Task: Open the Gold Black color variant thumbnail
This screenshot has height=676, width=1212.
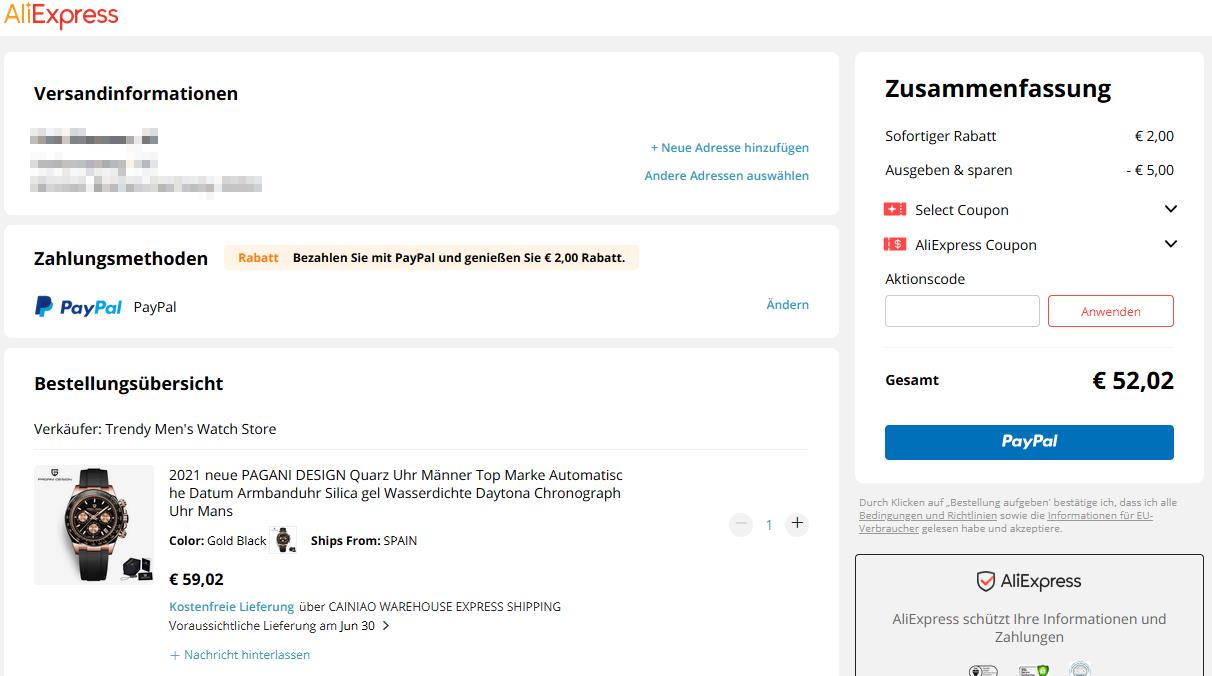Action: pyautogui.click(x=284, y=540)
